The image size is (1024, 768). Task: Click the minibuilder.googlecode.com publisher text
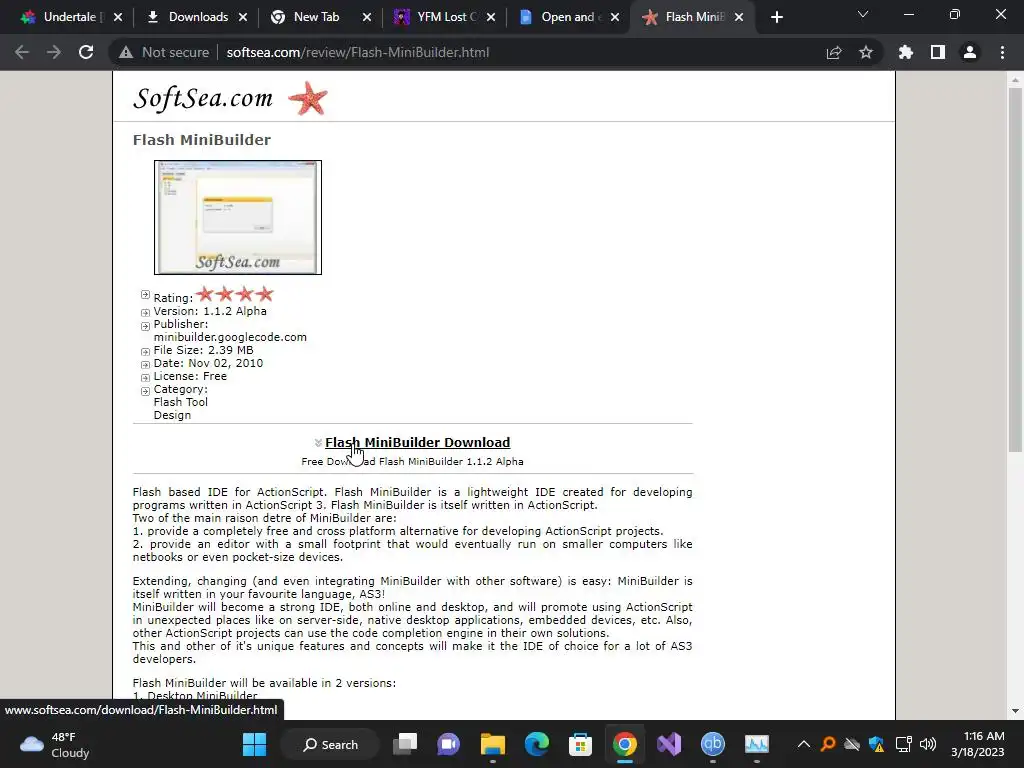pyautogui.click(x=230, y=337)
